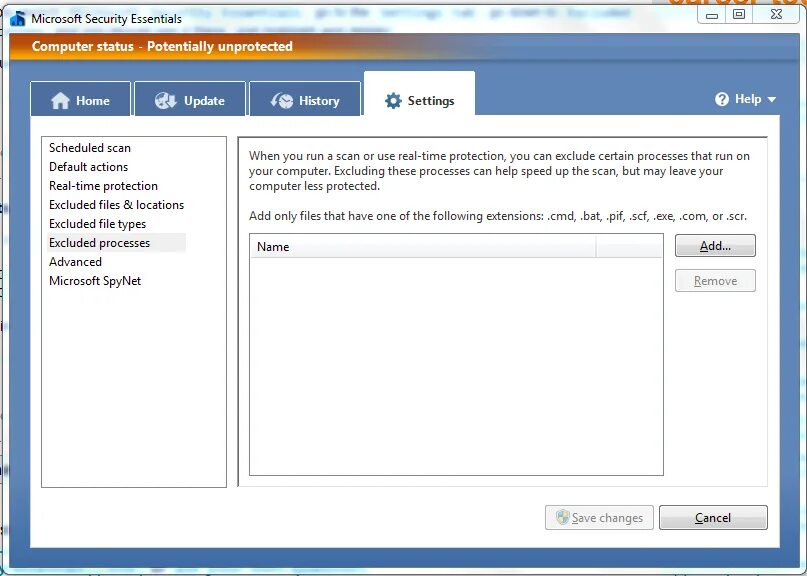
Task: Maximize the Security Essentials window
Action: pyautogui.click(x=739, y=15)
